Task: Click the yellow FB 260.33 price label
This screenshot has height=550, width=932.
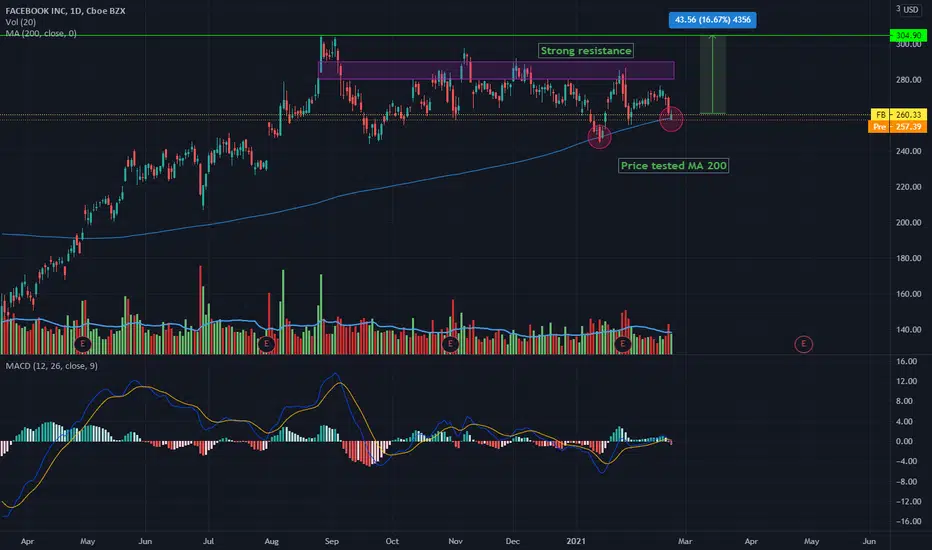Action: [898, 115]
